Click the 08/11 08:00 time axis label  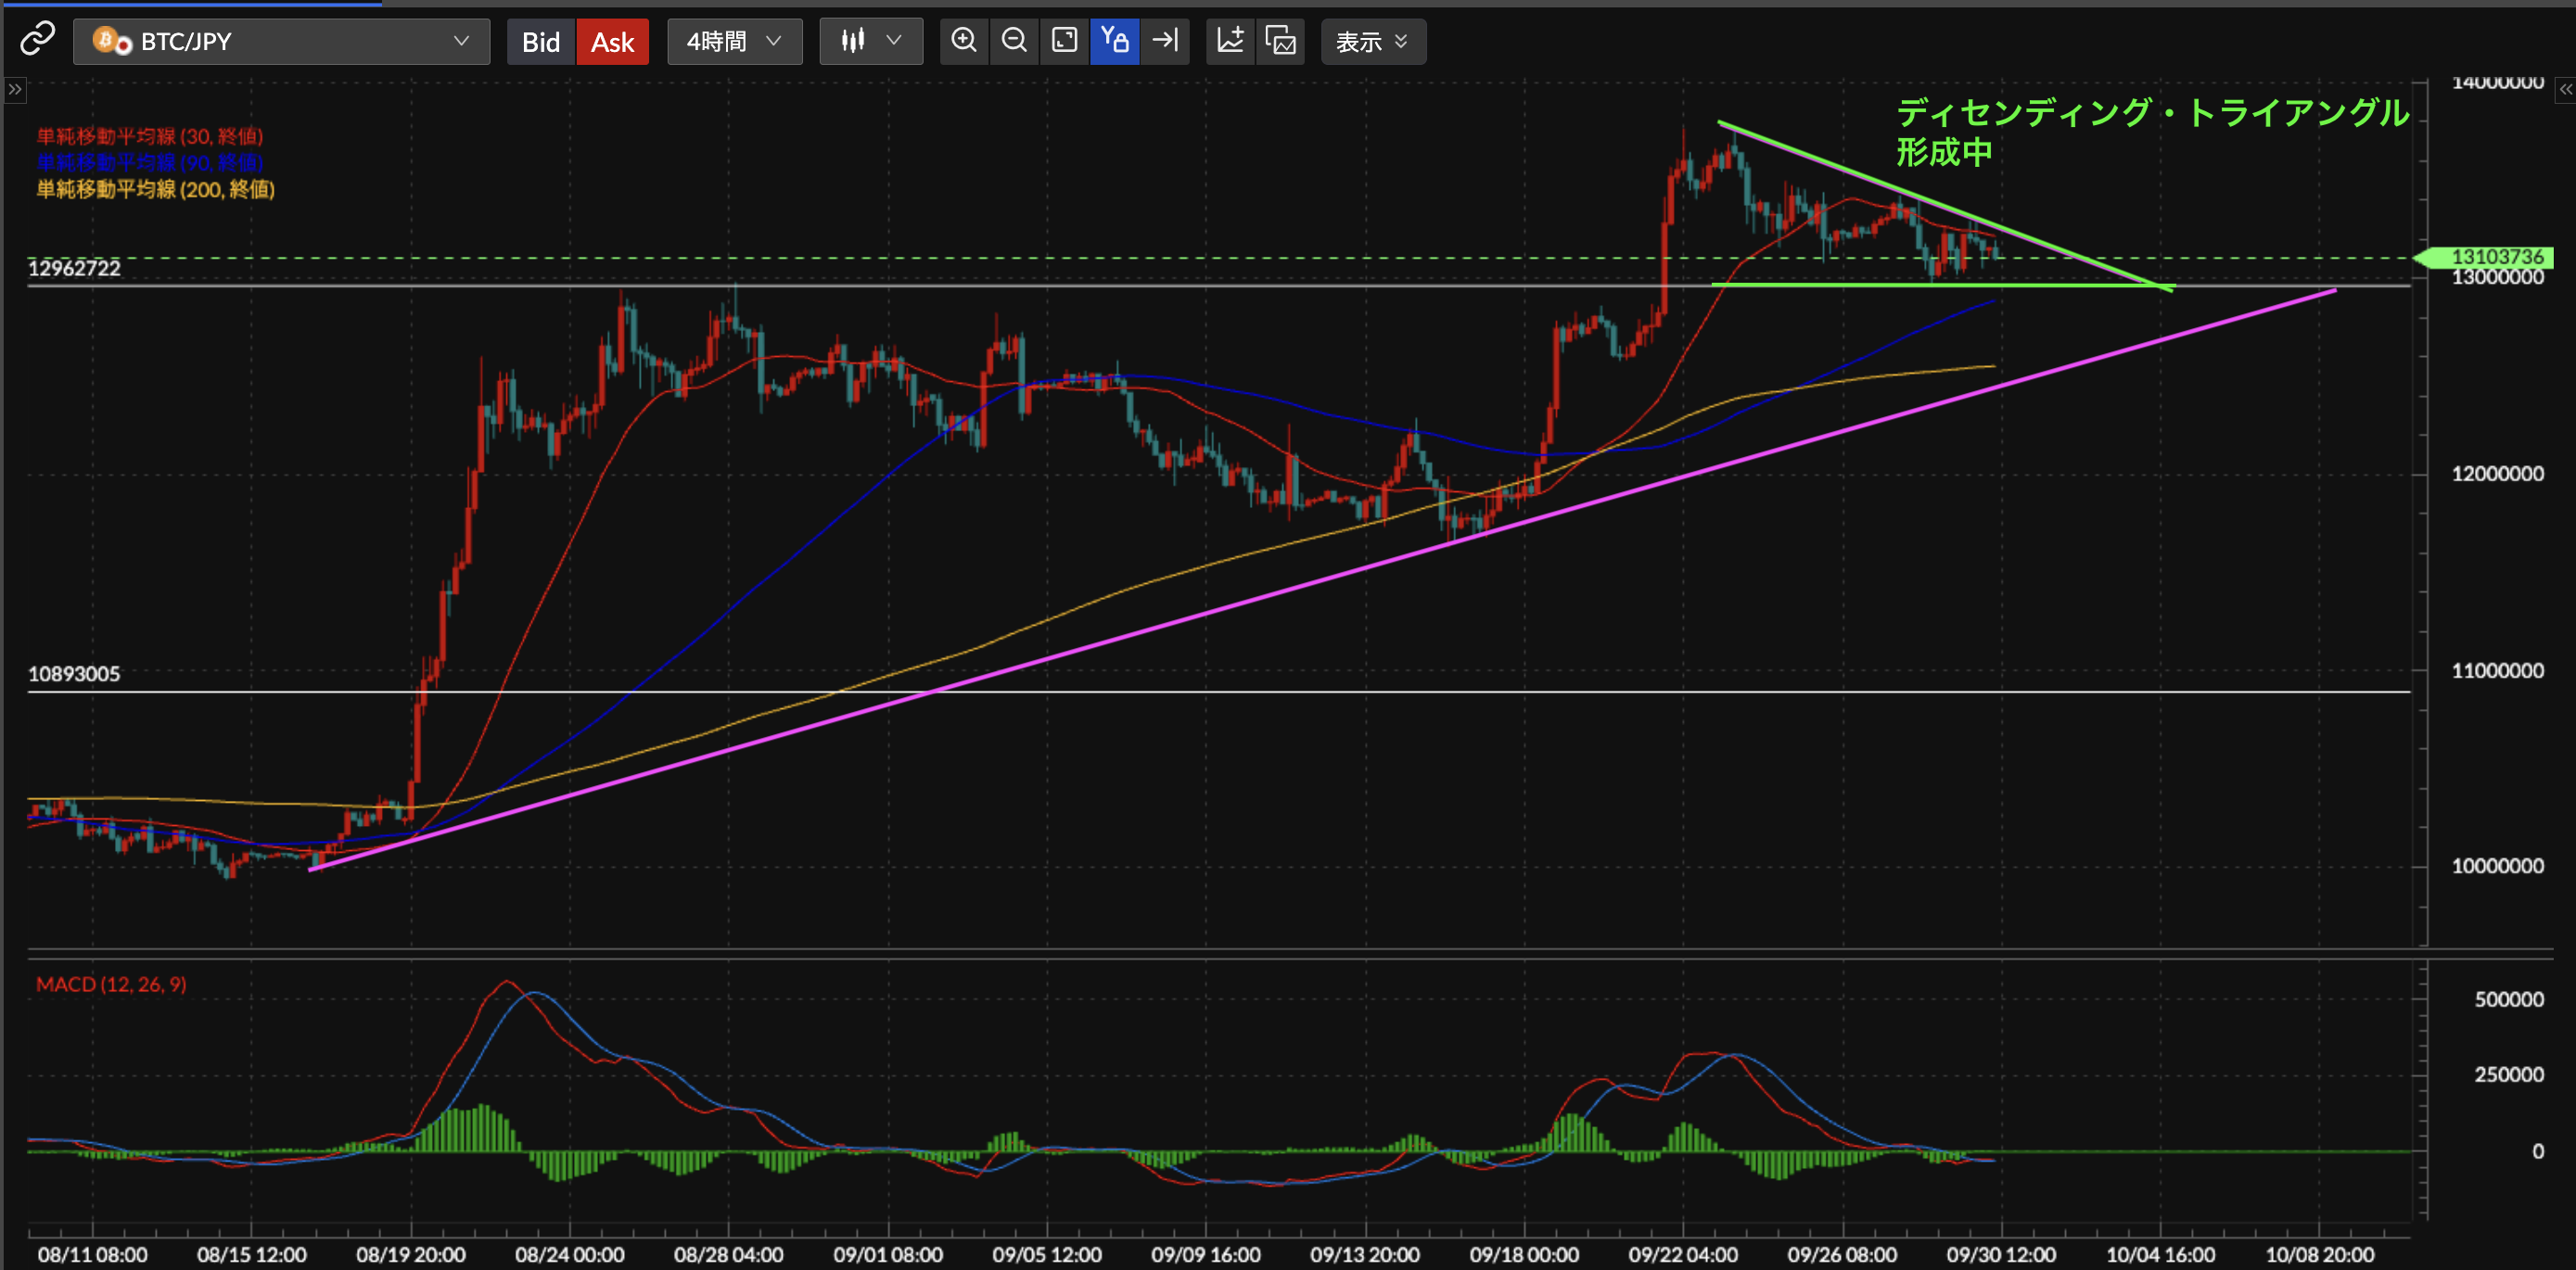(x=93, y=1254)
